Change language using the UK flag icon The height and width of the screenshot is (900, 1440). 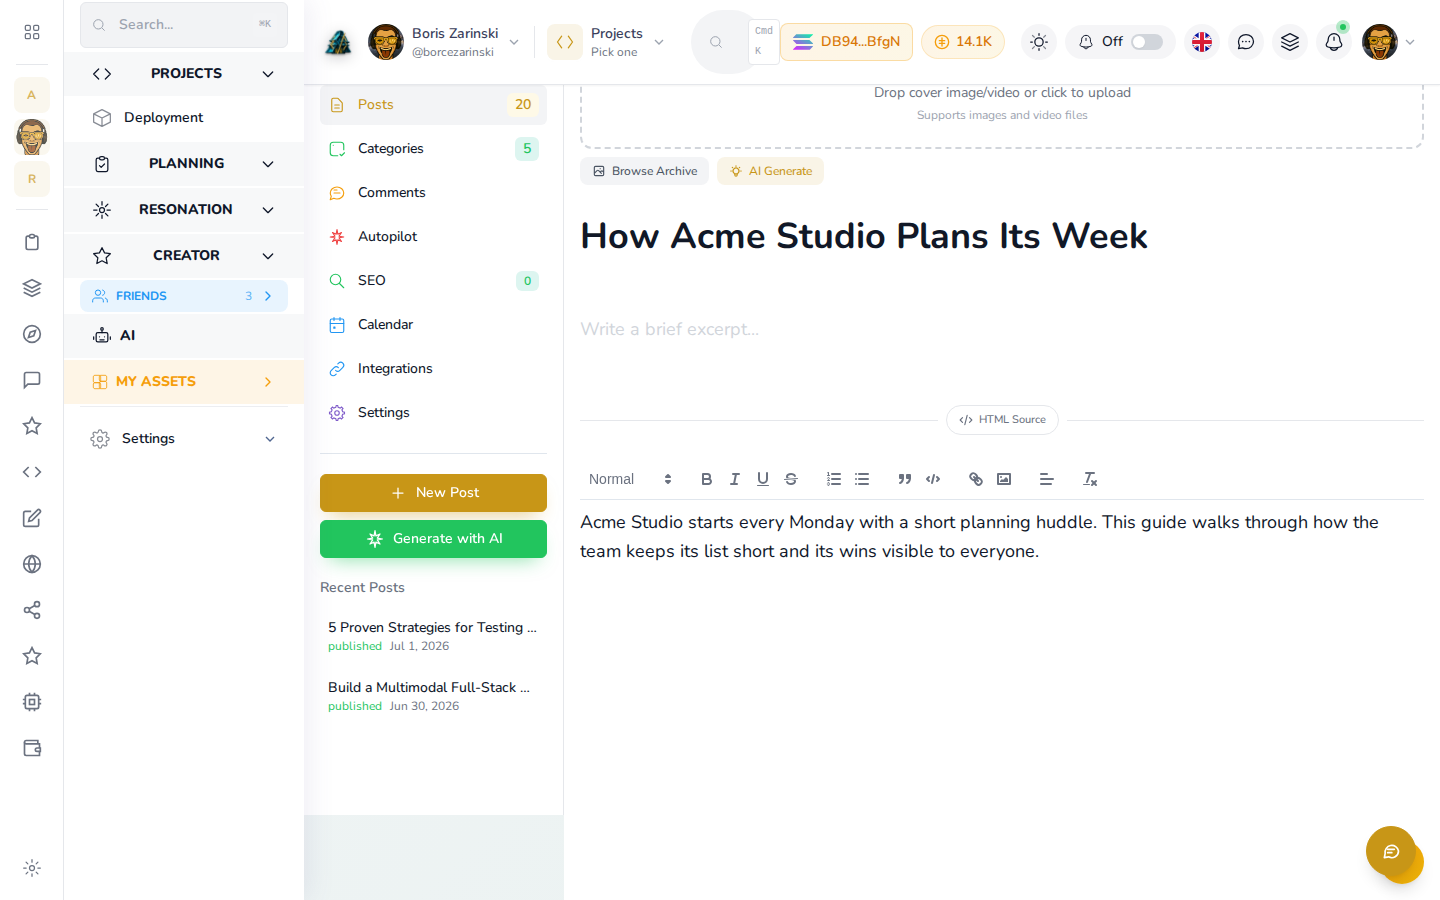(x=1202, y=42)
